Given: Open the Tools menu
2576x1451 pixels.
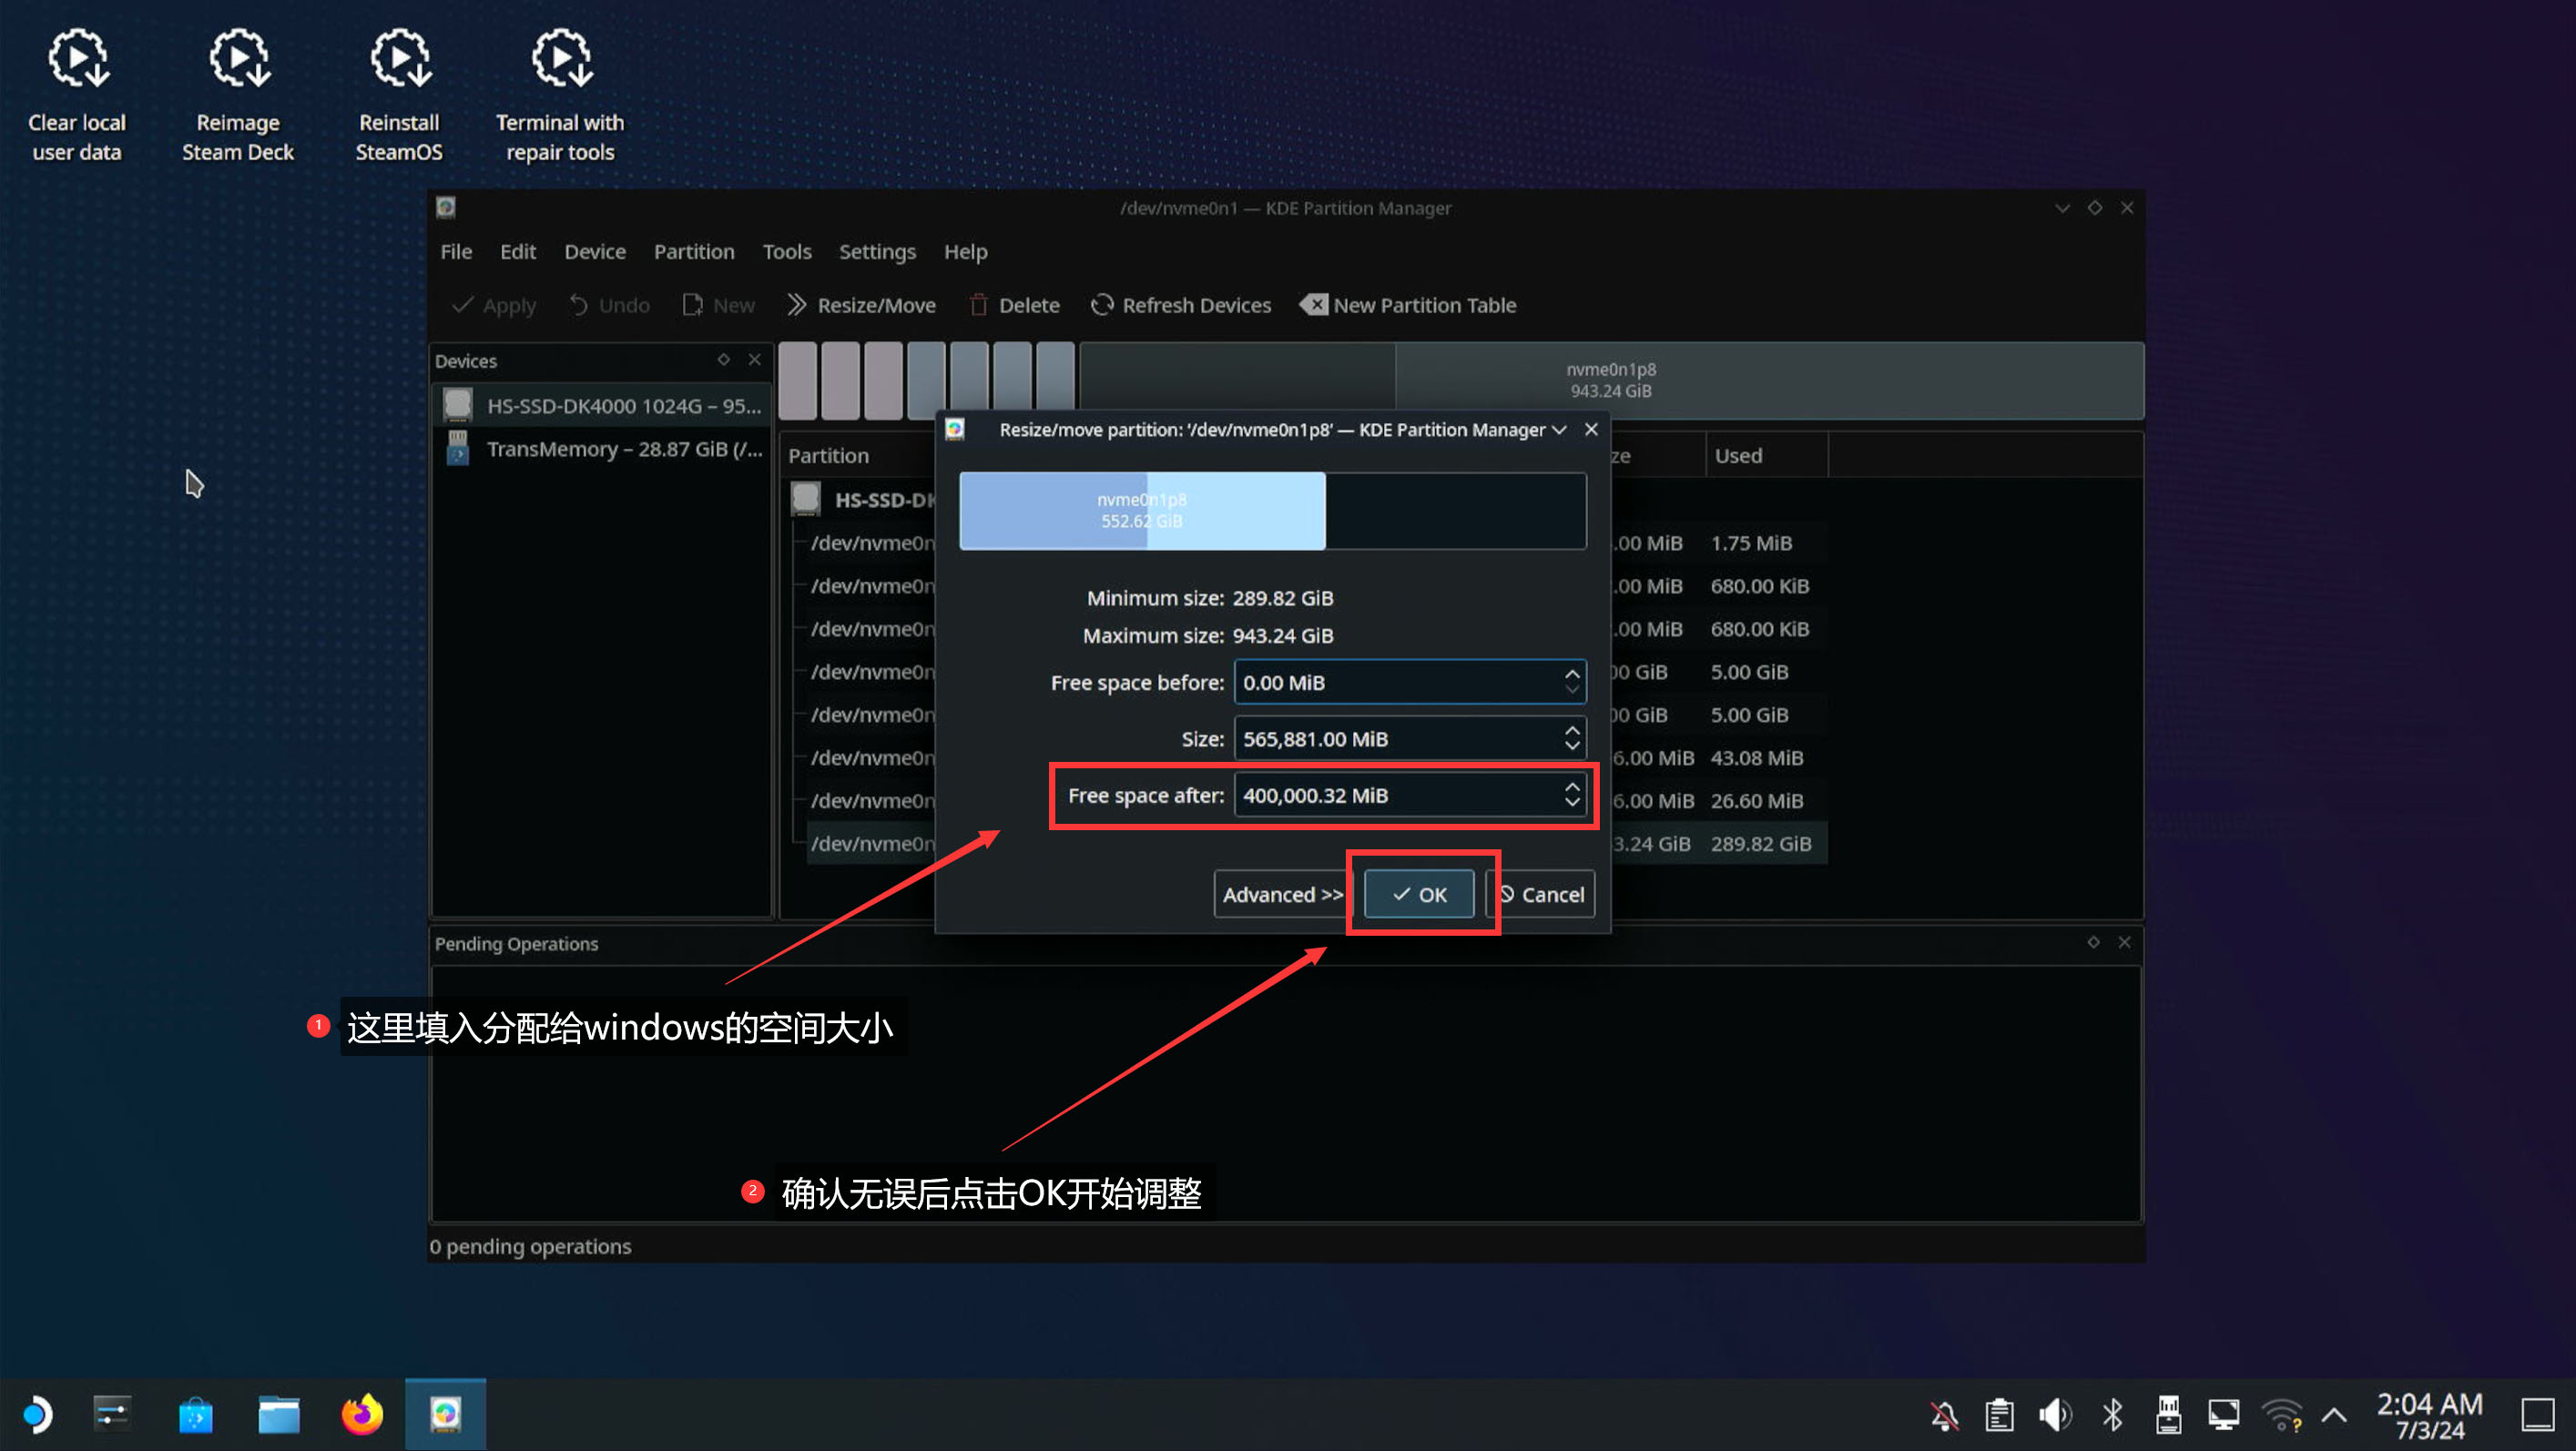Looking at the screenshot, I should point(786,252).
